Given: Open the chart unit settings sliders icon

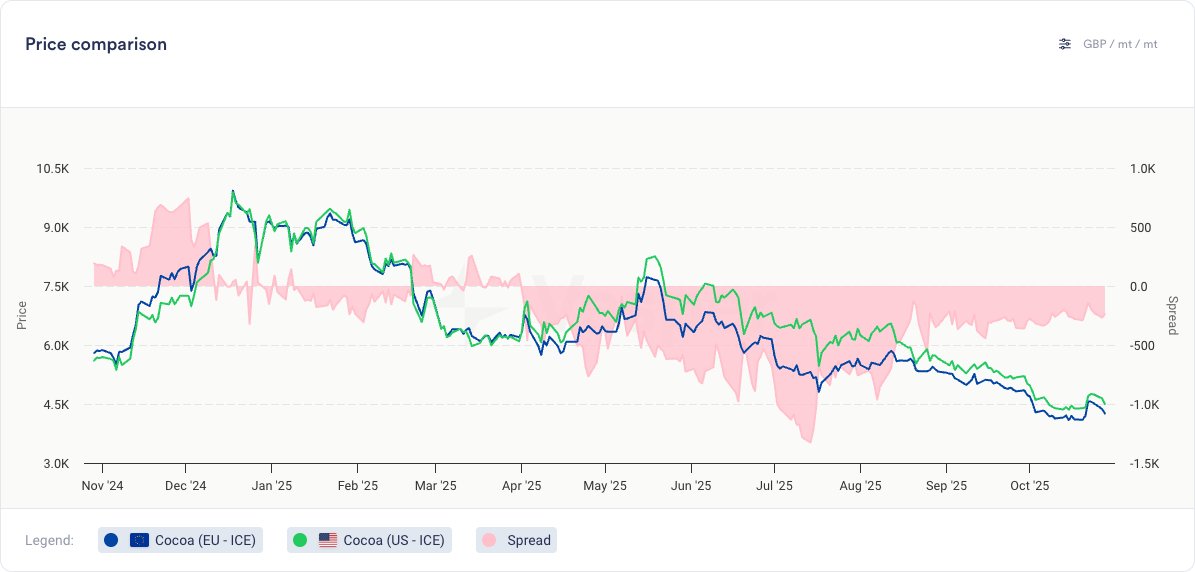Looking at the screenshot, I should [x=1065, y=44].
